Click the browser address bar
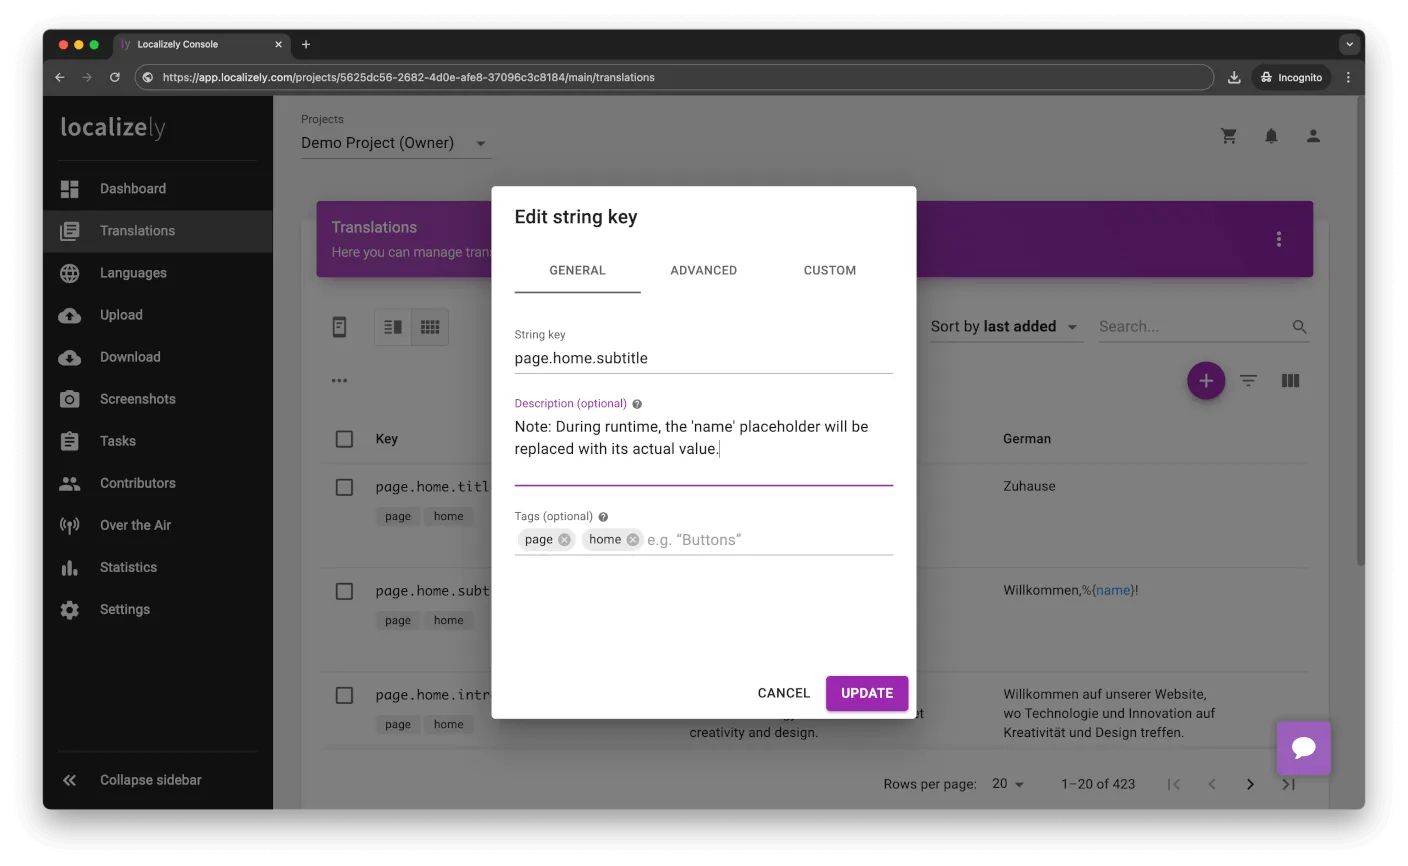This screenshot has width=1408, height=866. click(673, 77)
